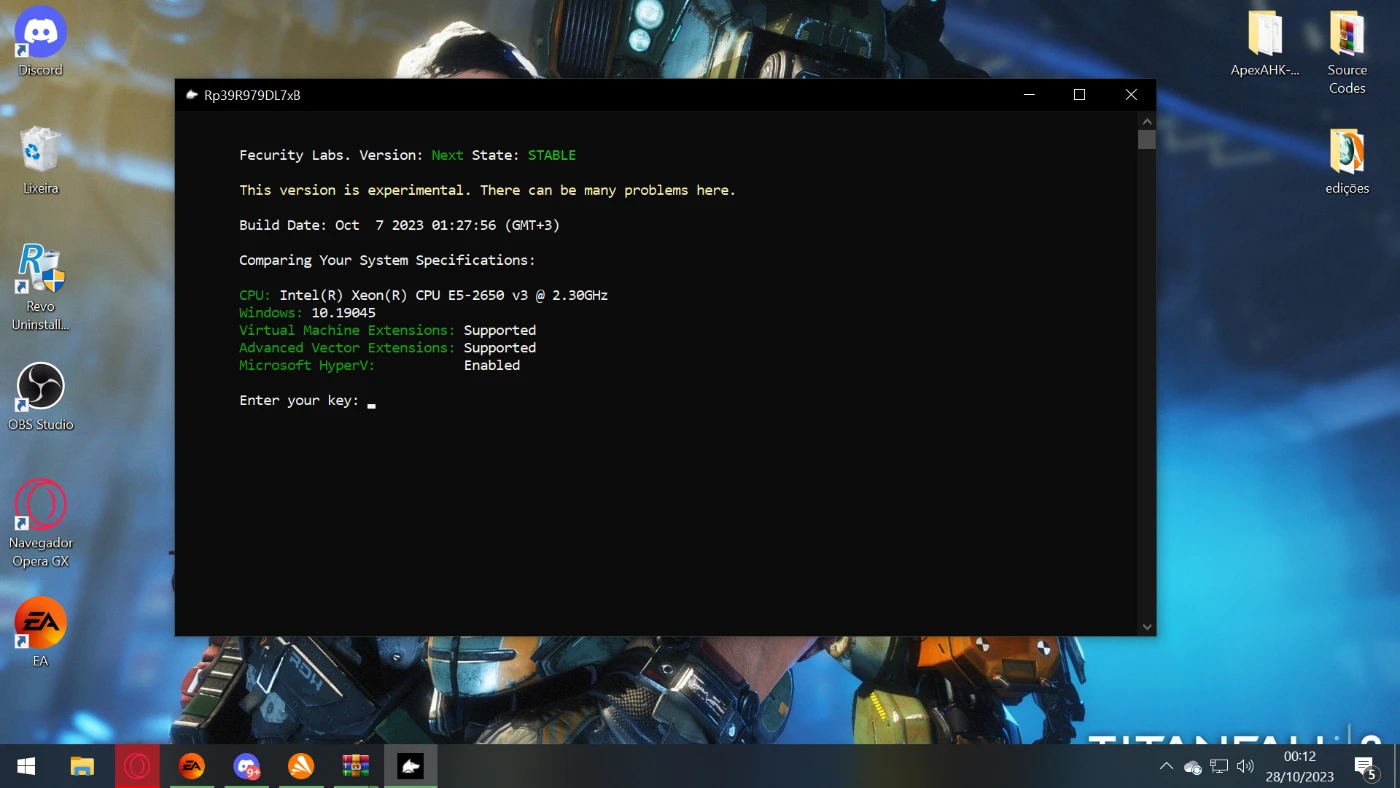Select the OBS Studio desktop icon
Viewport: 1400px width, 788px height.
[x=40, y=397]
